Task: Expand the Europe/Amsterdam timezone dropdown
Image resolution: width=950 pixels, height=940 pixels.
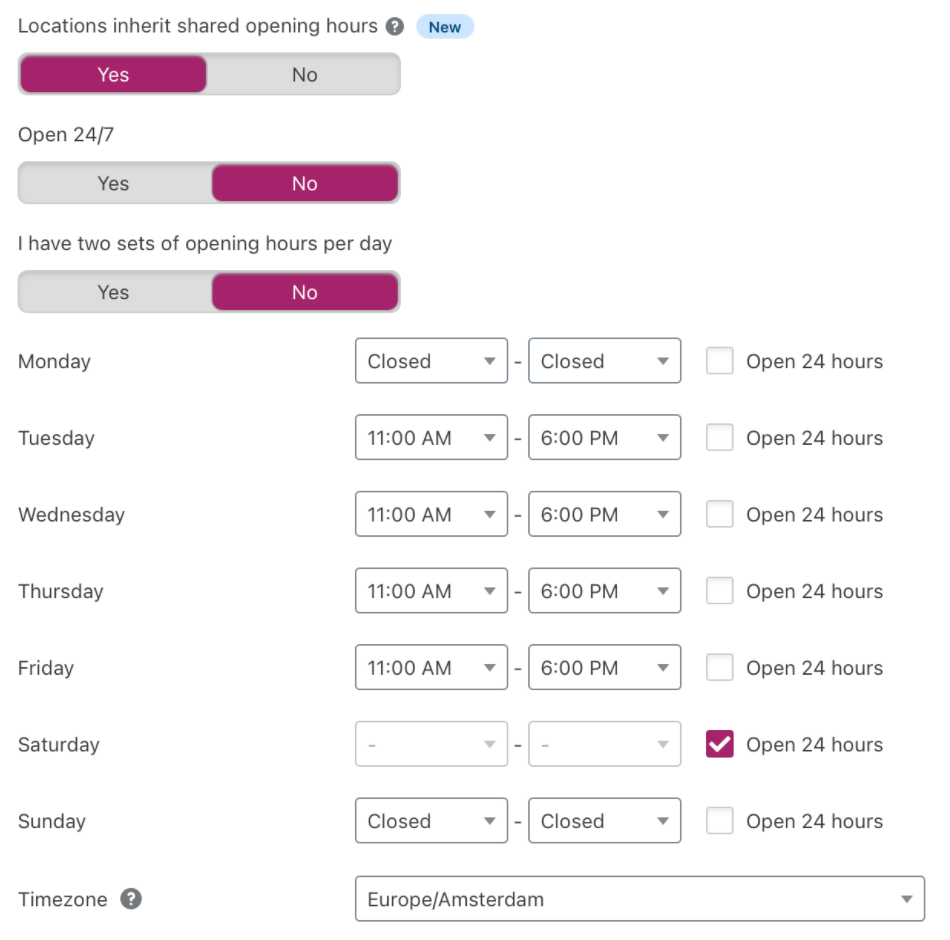Action: click(x=639, y=899)
